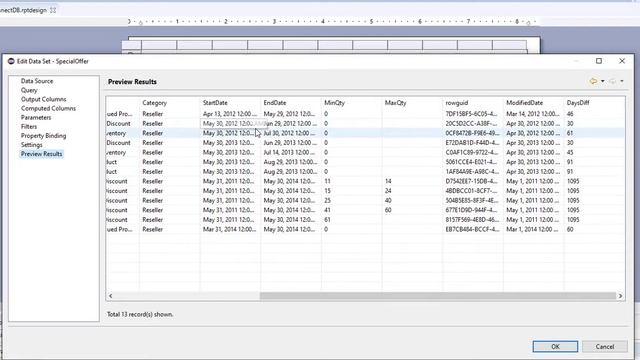Viewport: 640px width, 360px height.
Task: Click the back navigation arrow icon
Action: pyautogui.click(x=593, y=81)
